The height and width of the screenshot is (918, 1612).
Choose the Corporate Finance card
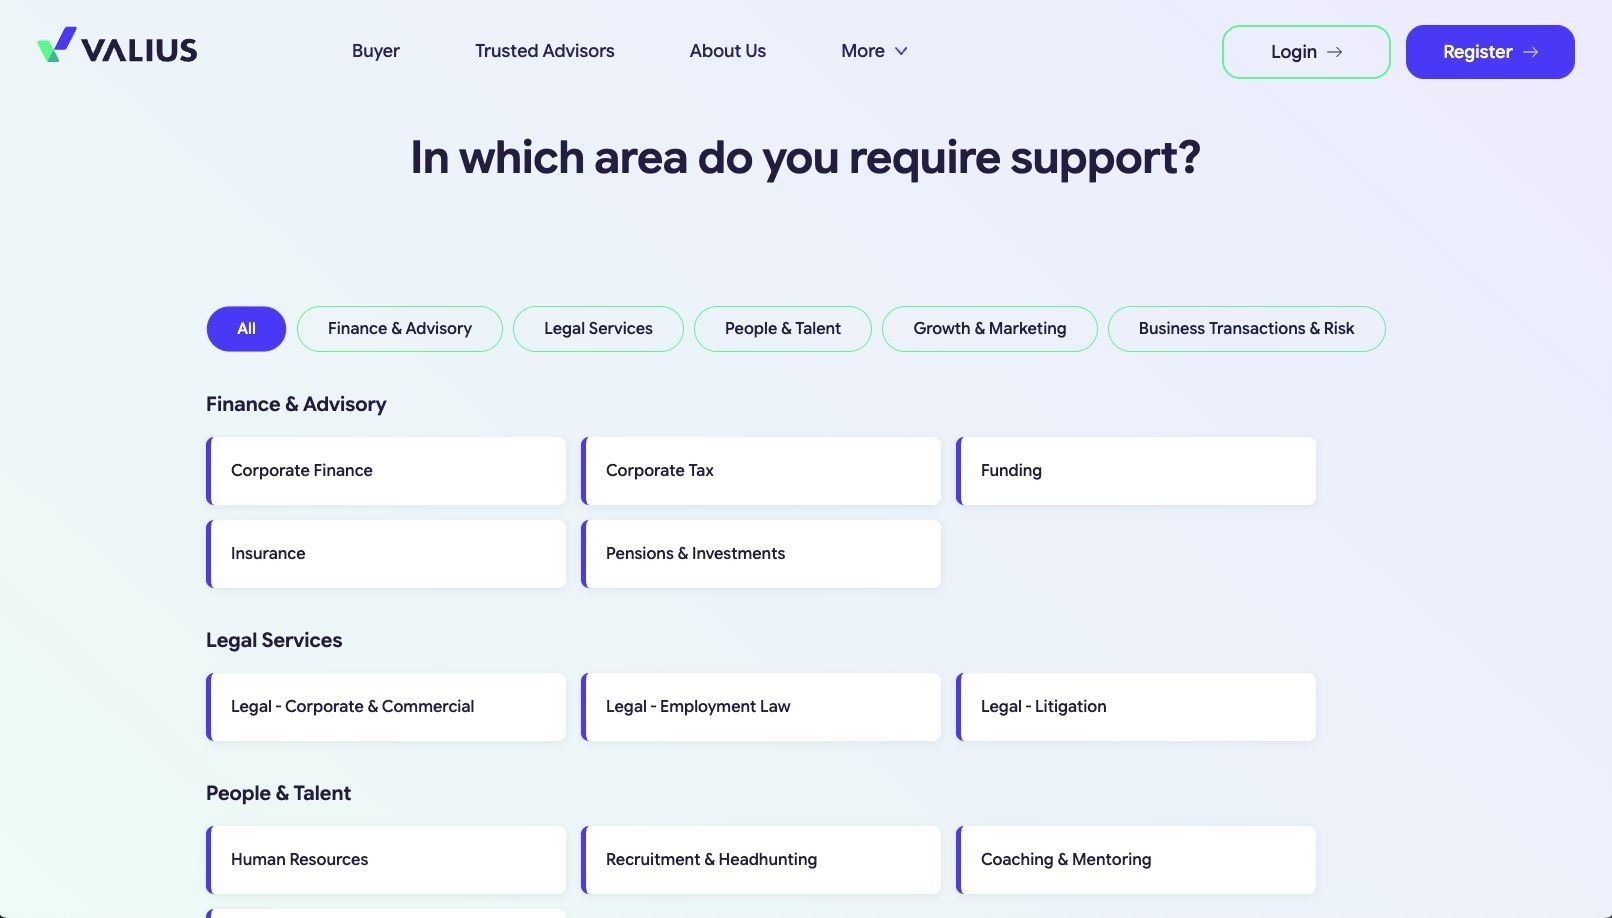pyautogui.click(x=386, y=471)
